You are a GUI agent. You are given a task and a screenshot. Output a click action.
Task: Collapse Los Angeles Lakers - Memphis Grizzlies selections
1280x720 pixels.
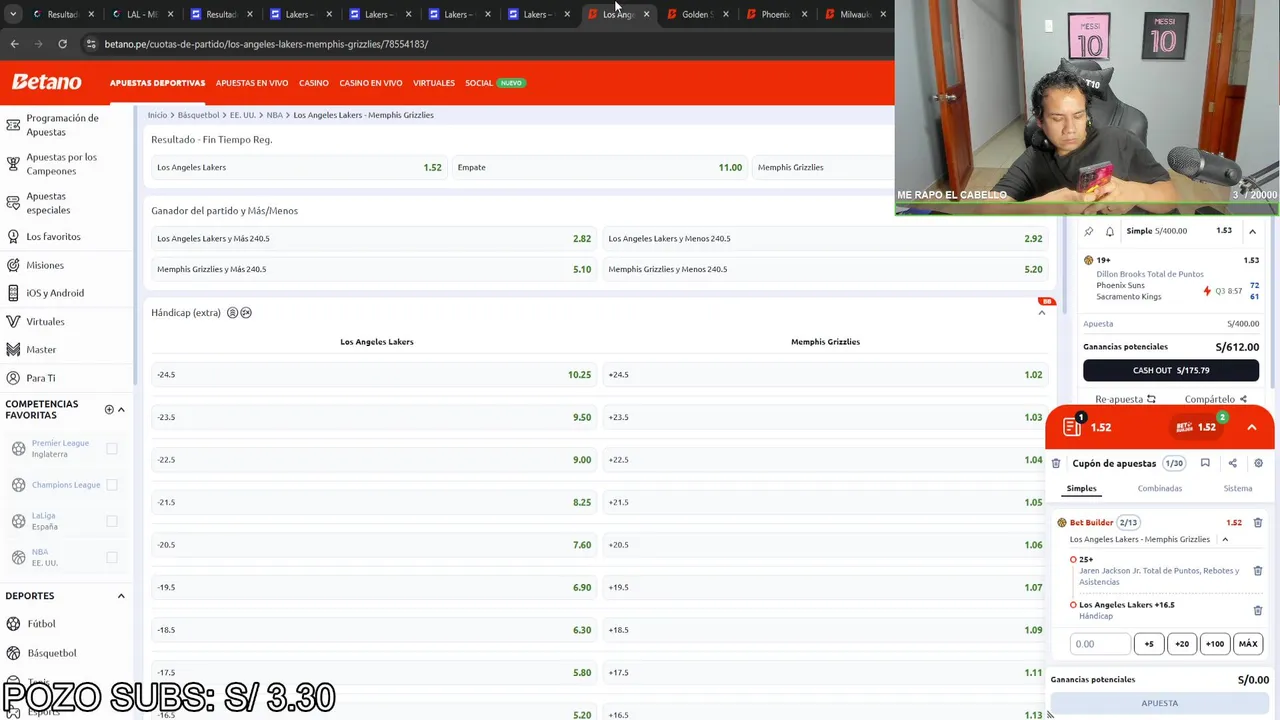[1225, 540]
